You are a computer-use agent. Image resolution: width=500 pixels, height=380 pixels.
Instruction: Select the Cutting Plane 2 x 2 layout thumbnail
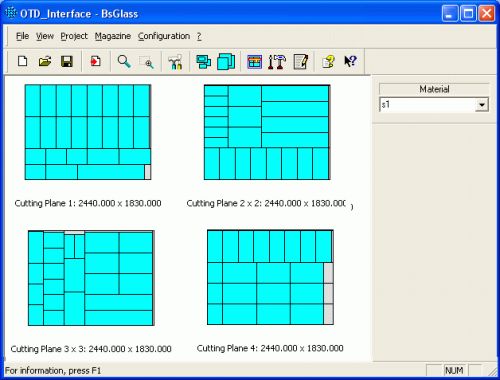pos(267,132)
